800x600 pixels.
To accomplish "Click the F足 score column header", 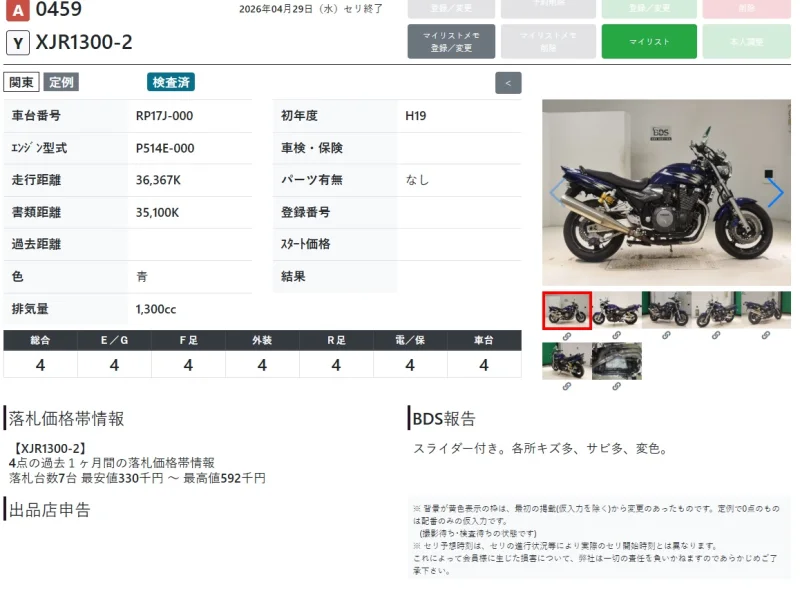I will tap(188, 340).
